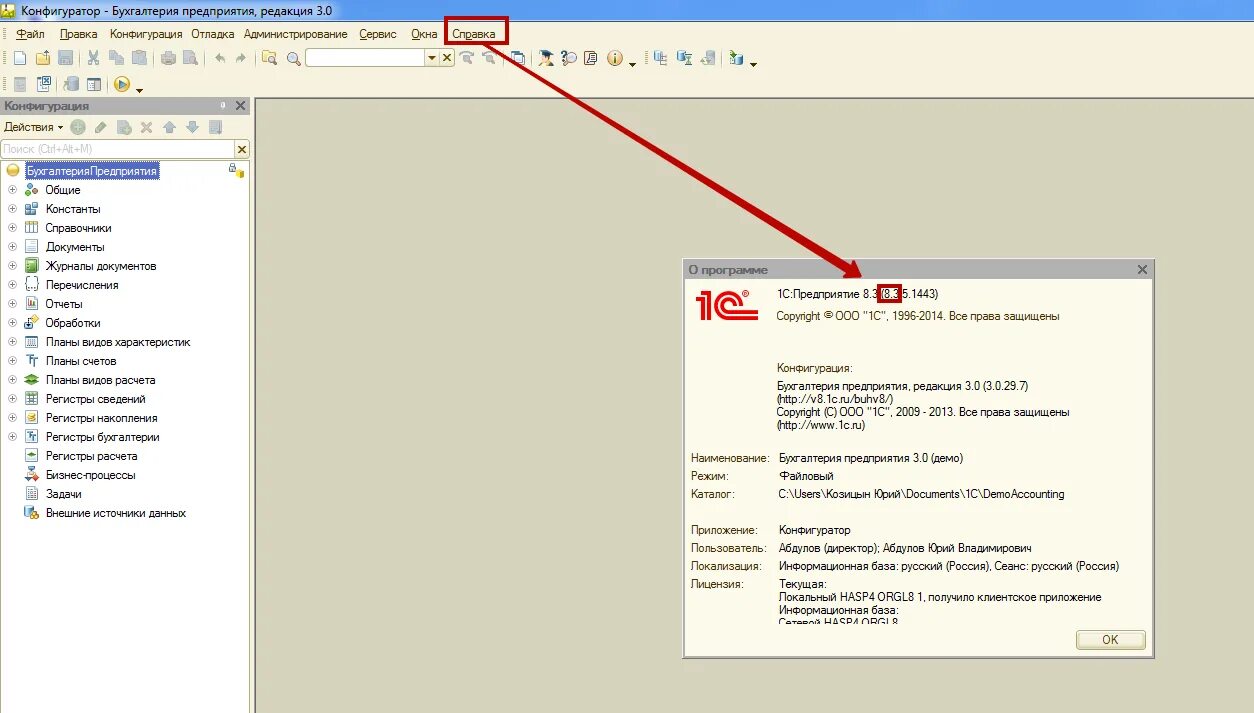Viewport: 1254px width, 713px height.
Task: Click the Add green plus icon in Configuration panel
Action: click(x=78, y=127)
